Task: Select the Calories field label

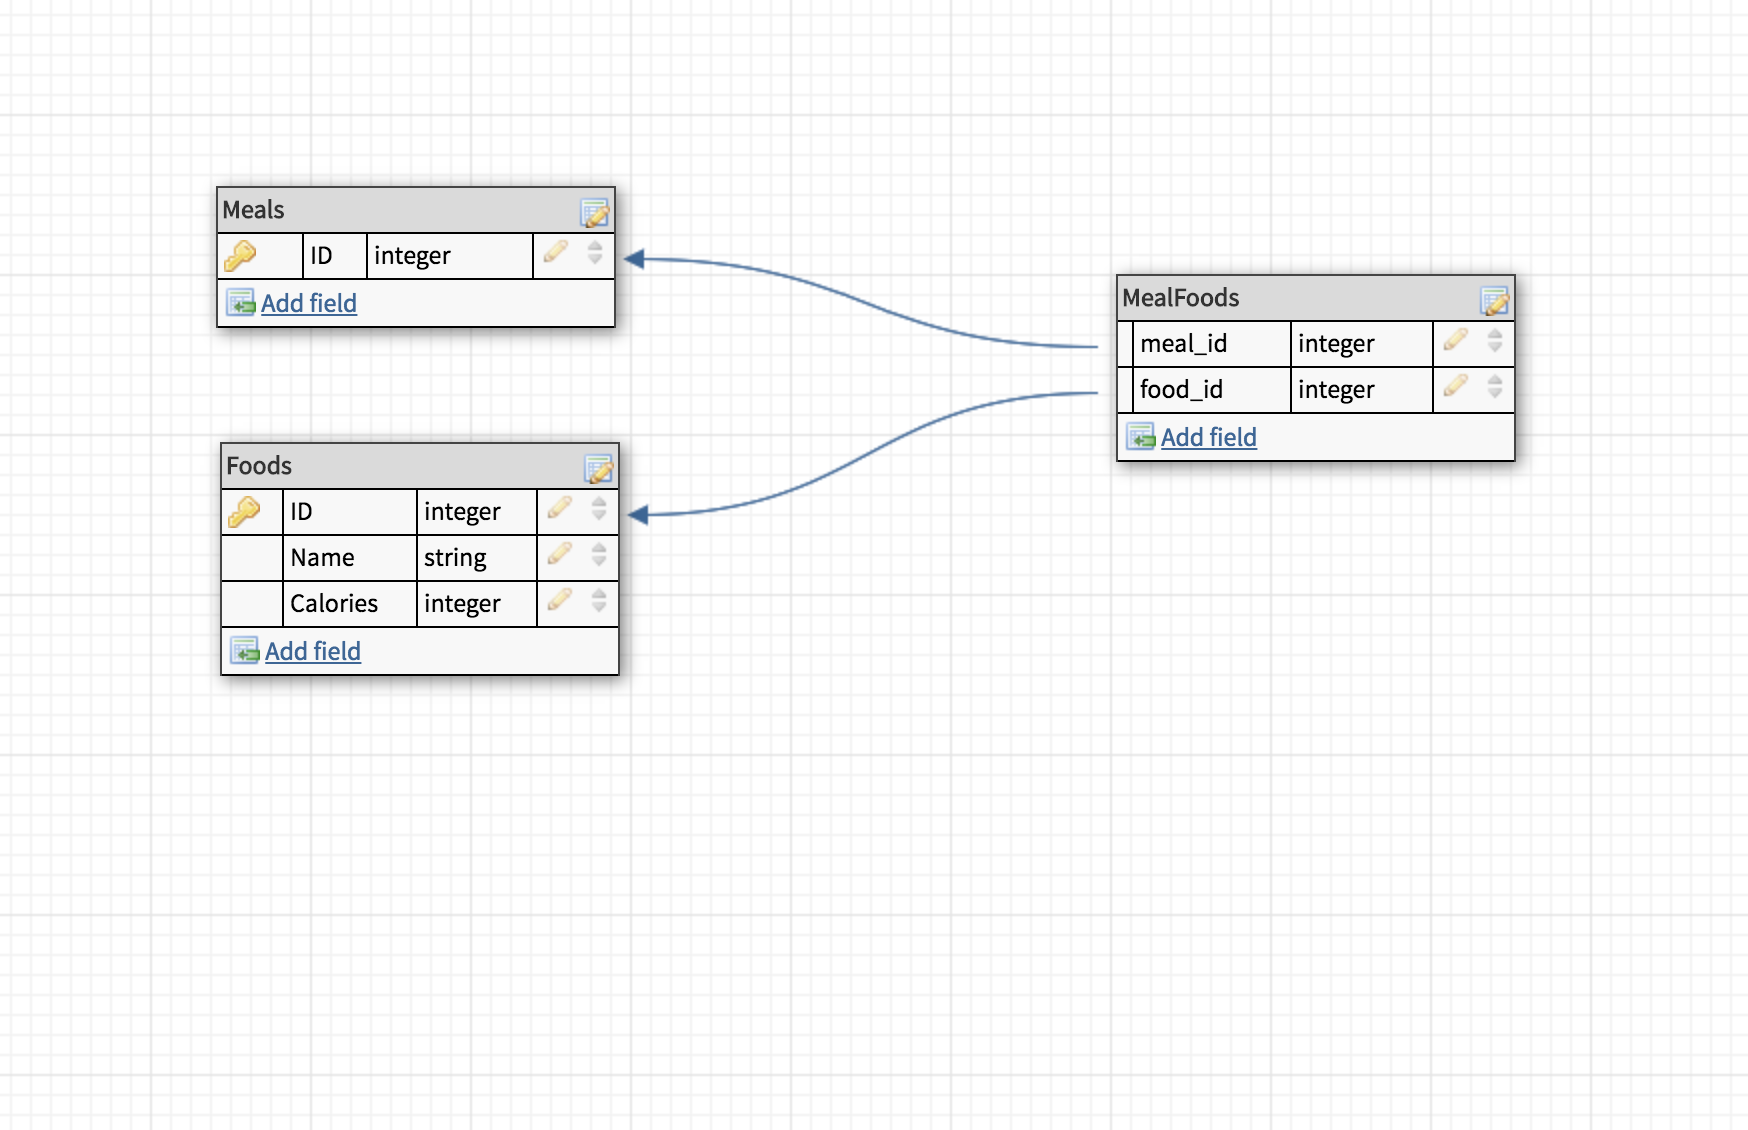Action: 334,604
